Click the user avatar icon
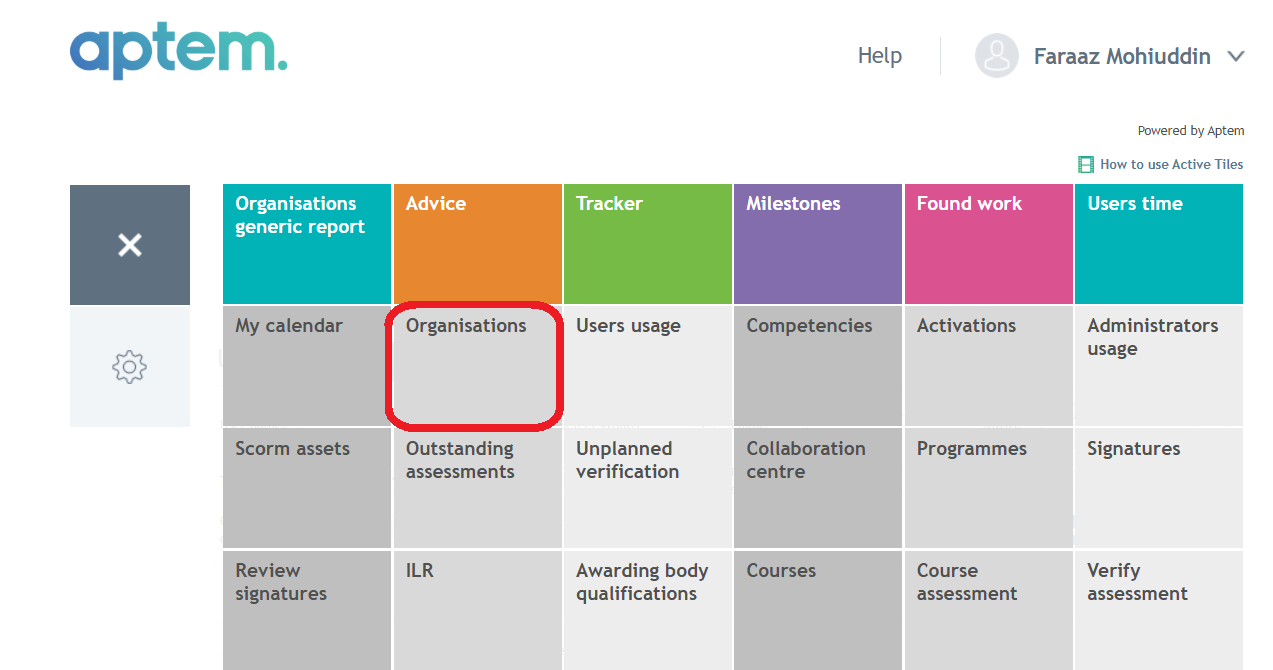1273x670 pixels. 997,56
